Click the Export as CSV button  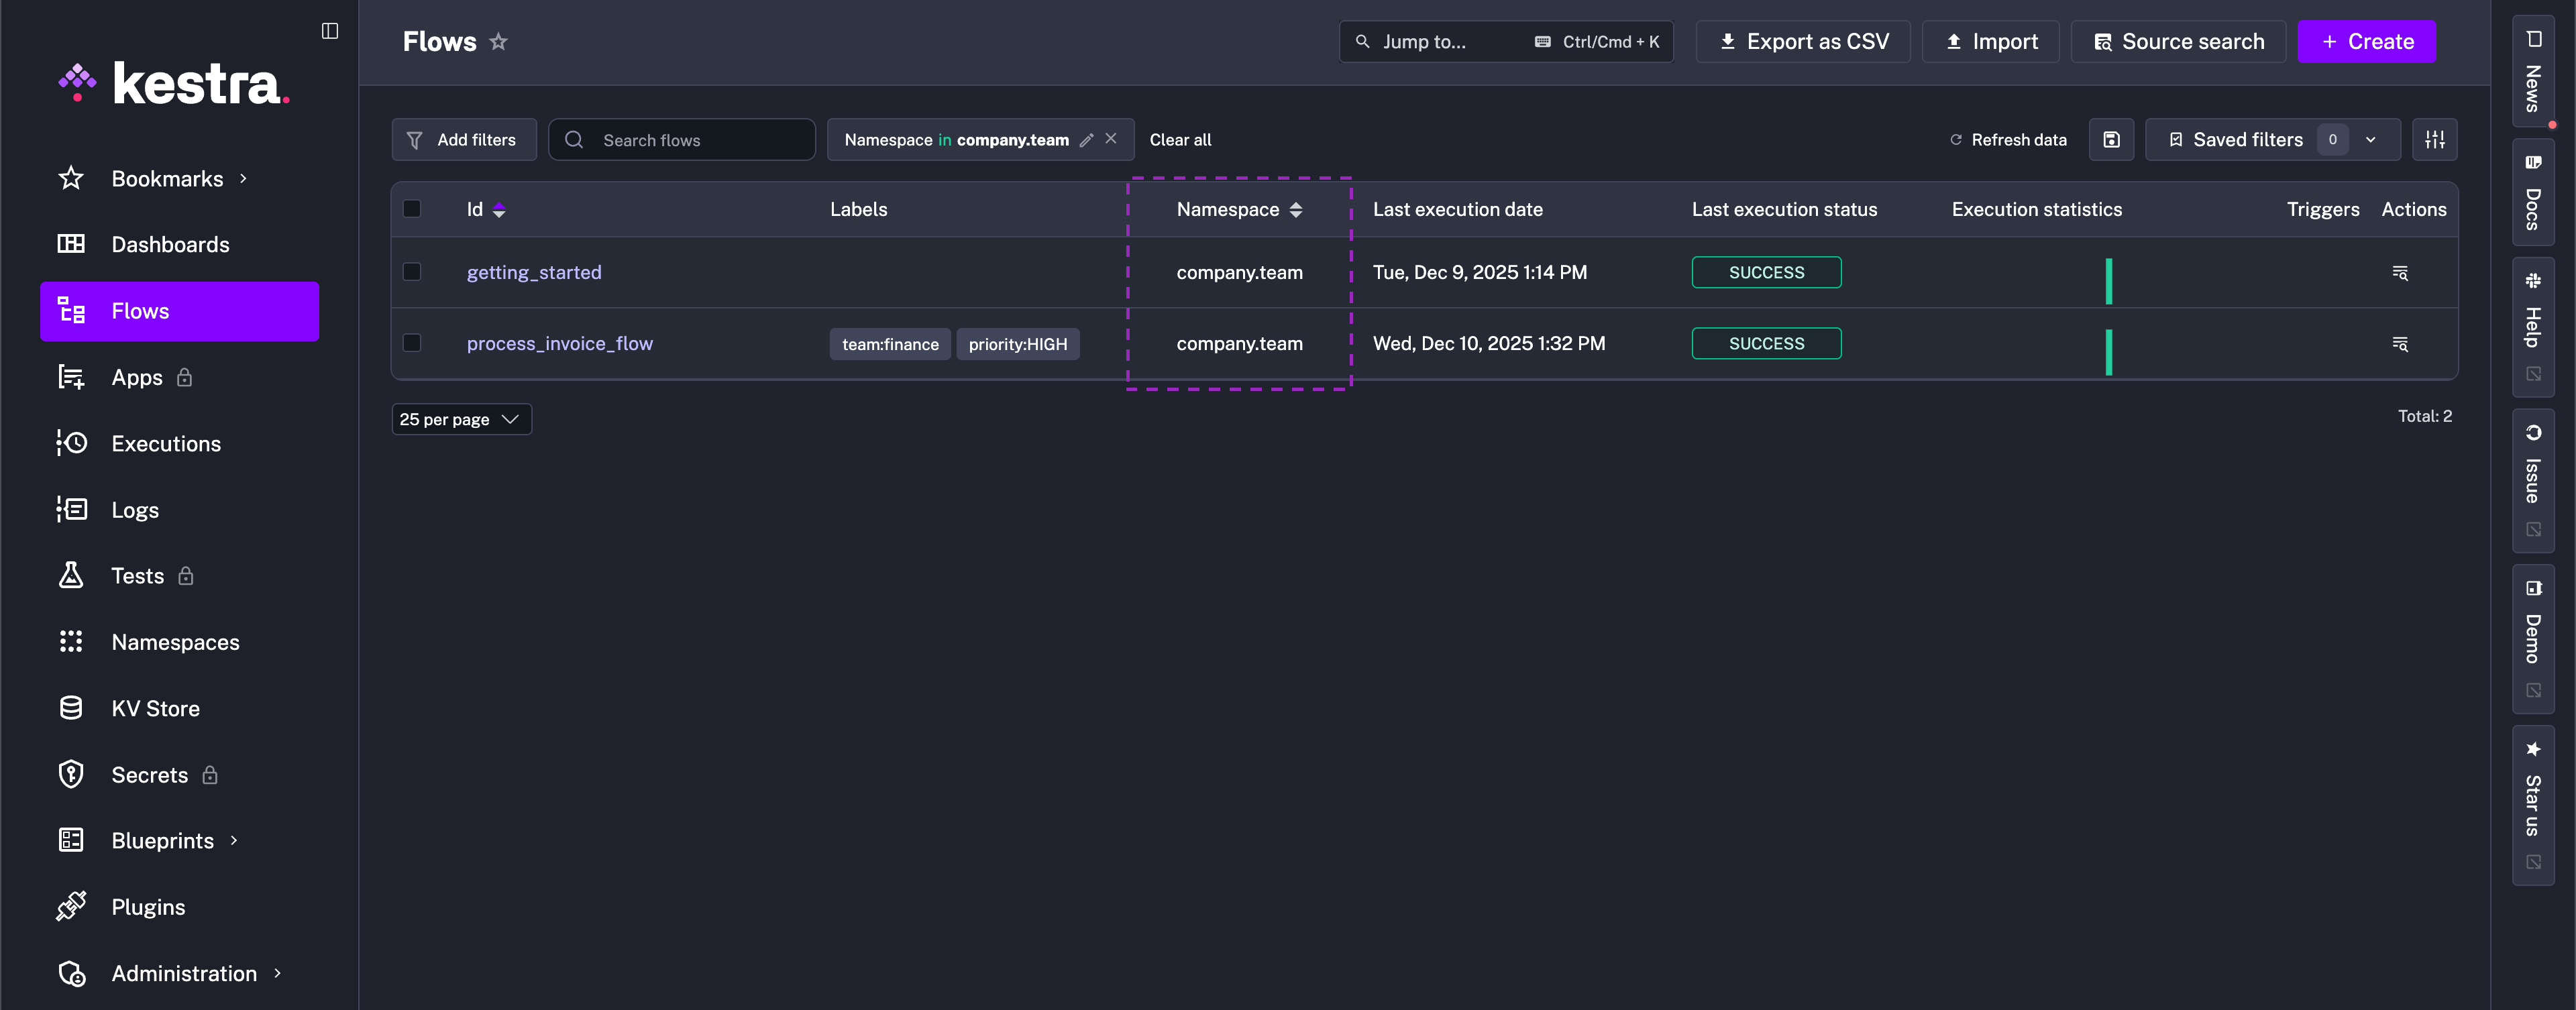1802,41
